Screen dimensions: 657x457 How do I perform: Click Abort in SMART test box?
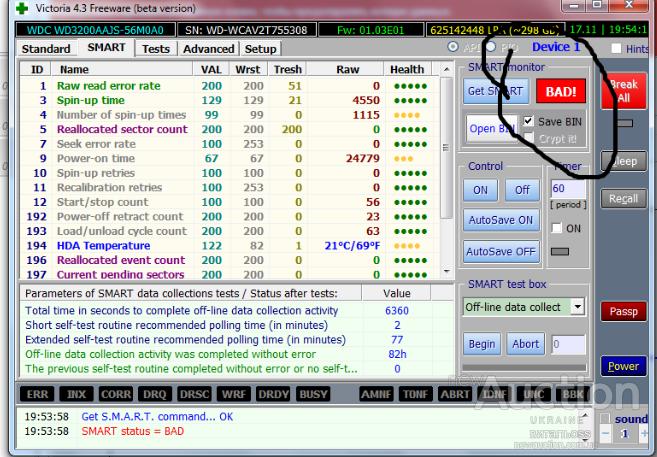click(x=525, y=344)
